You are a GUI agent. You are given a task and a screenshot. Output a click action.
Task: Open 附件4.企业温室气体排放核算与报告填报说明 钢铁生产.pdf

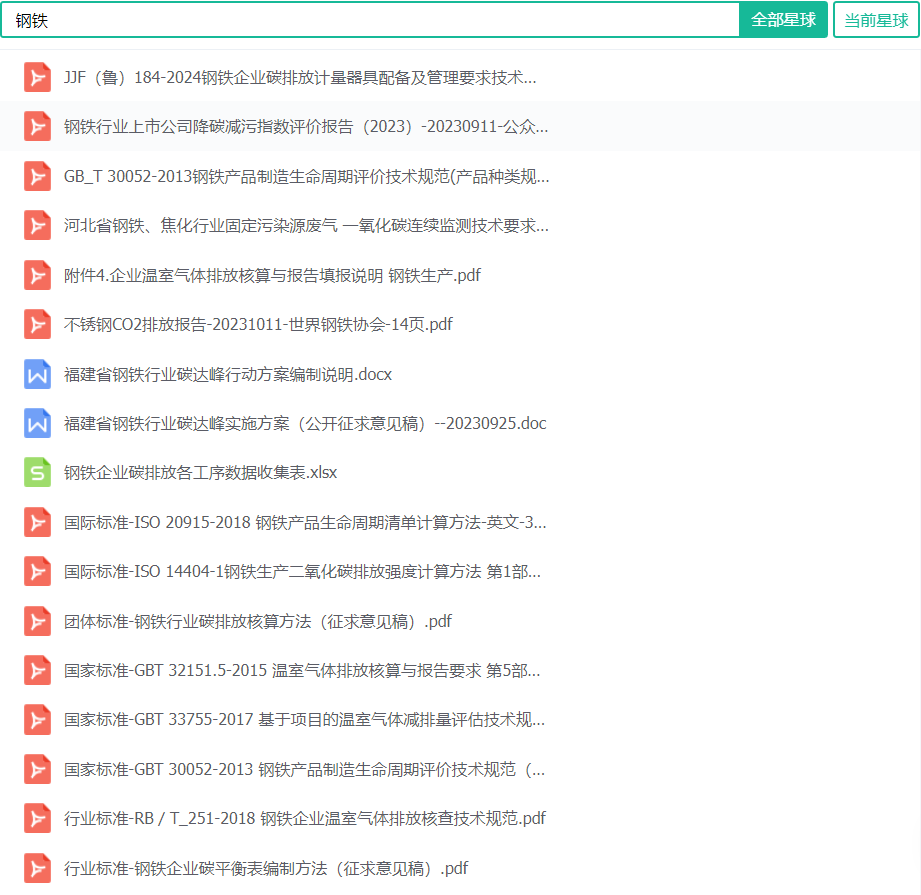[273, 275]
